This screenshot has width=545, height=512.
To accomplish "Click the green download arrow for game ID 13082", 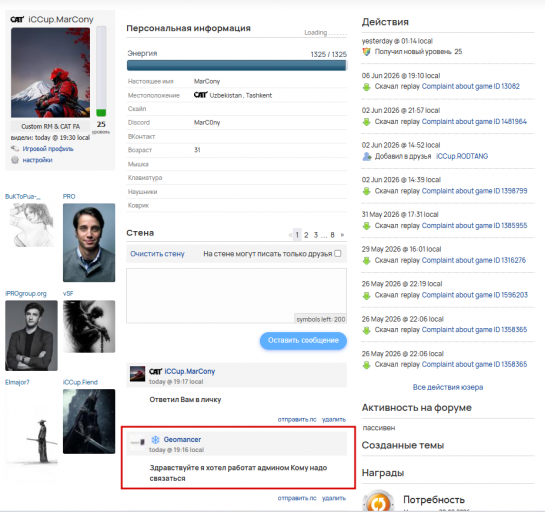I will (x=366, y=87).
